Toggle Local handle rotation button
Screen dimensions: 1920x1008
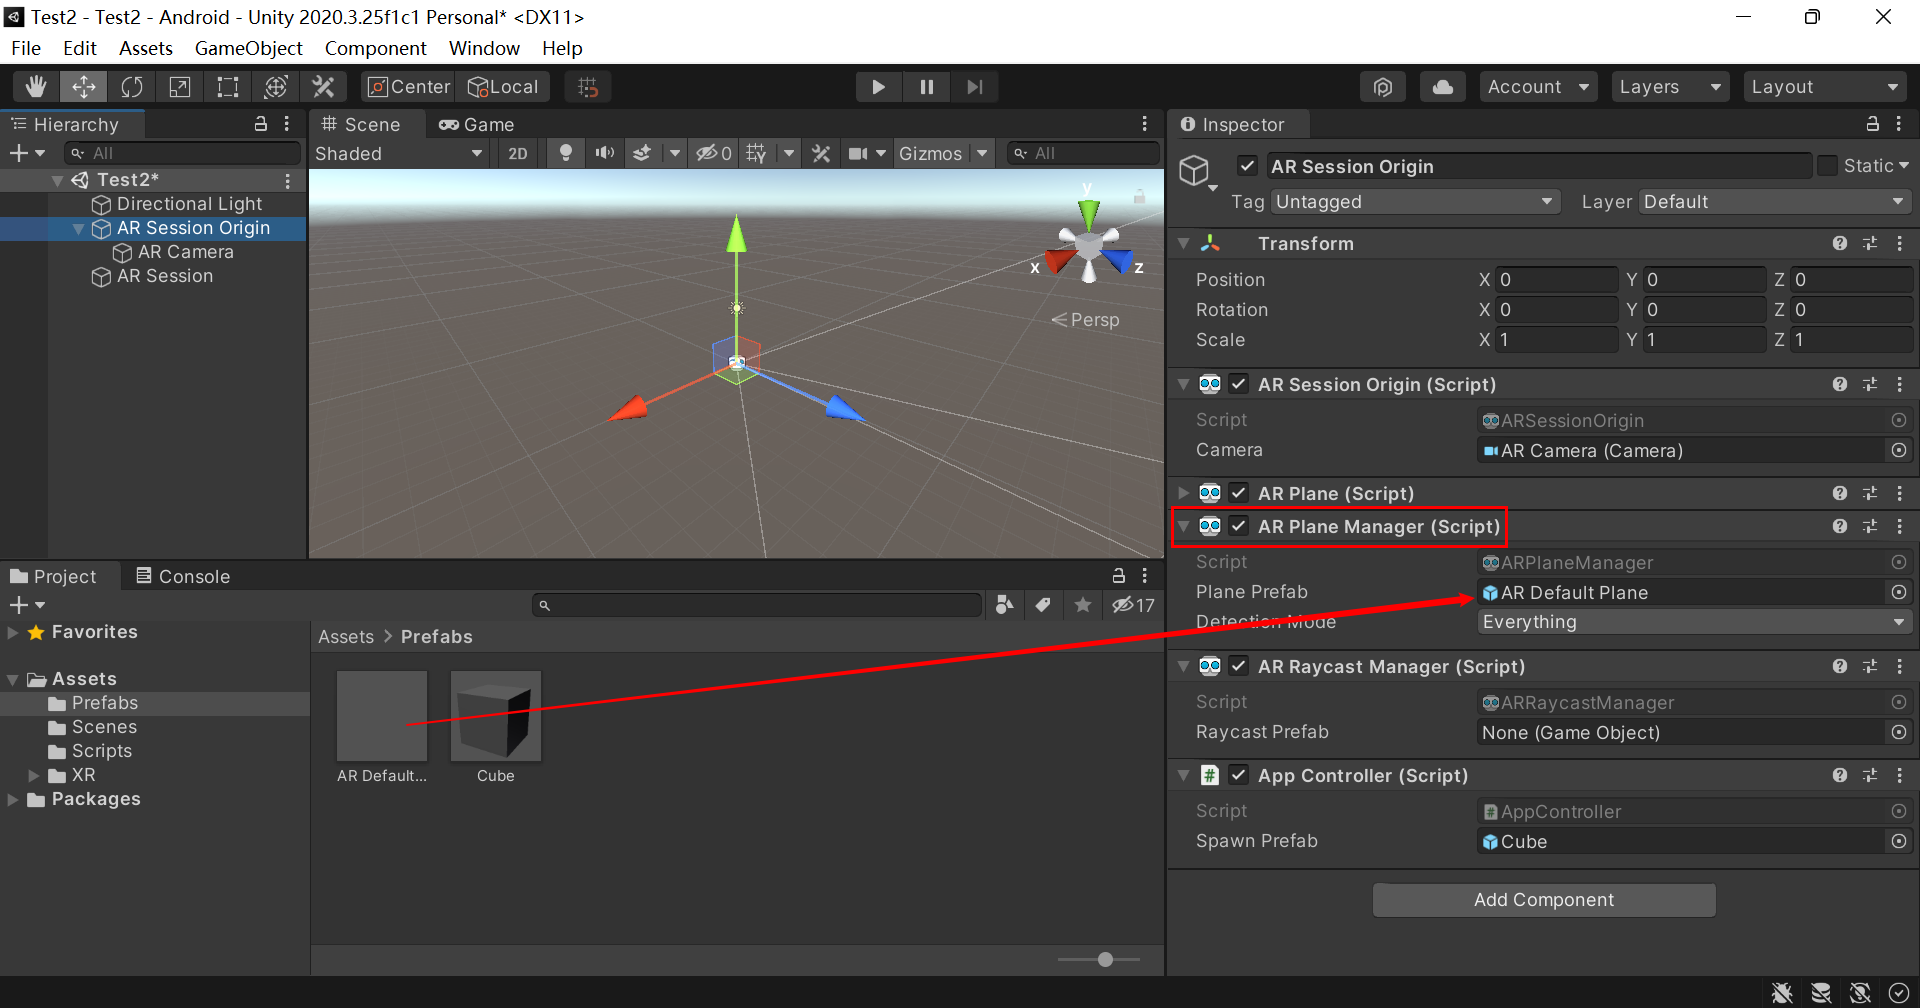tap(503, 87)
